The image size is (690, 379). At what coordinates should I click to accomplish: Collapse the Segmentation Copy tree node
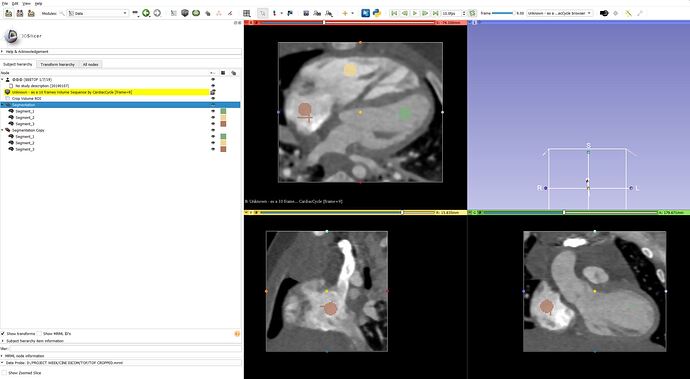[3, 130]
